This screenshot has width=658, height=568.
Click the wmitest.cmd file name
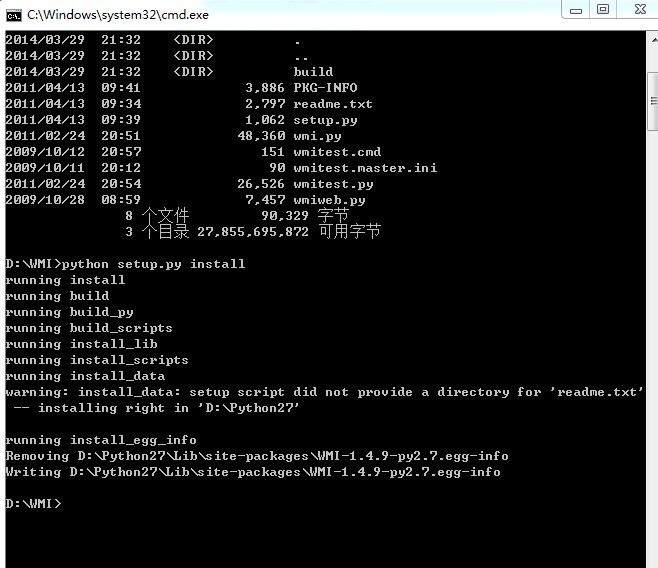click(337, 152)
